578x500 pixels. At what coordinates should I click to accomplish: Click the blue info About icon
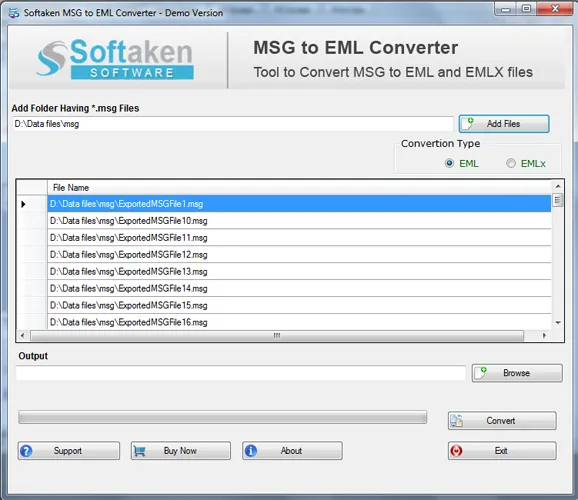(251, 451)
